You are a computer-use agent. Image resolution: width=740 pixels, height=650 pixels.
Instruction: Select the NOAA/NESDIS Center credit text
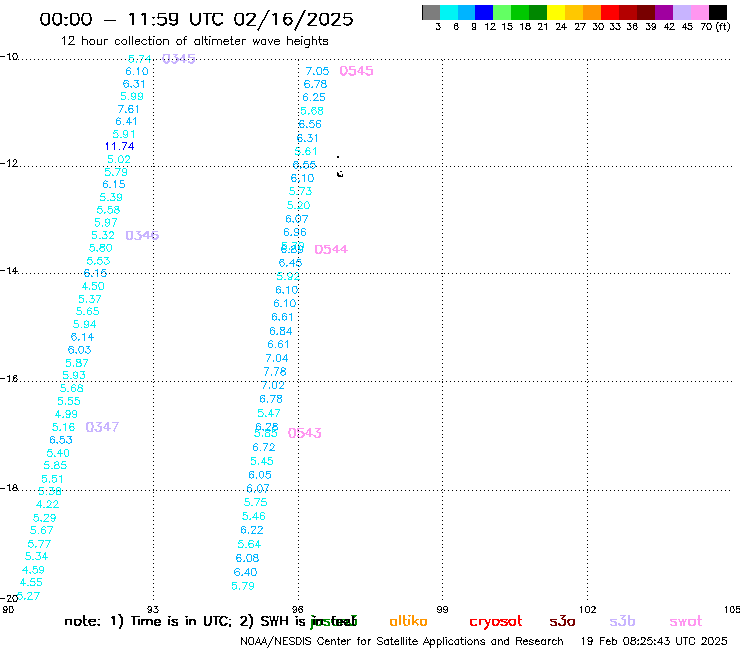(402, 642)
